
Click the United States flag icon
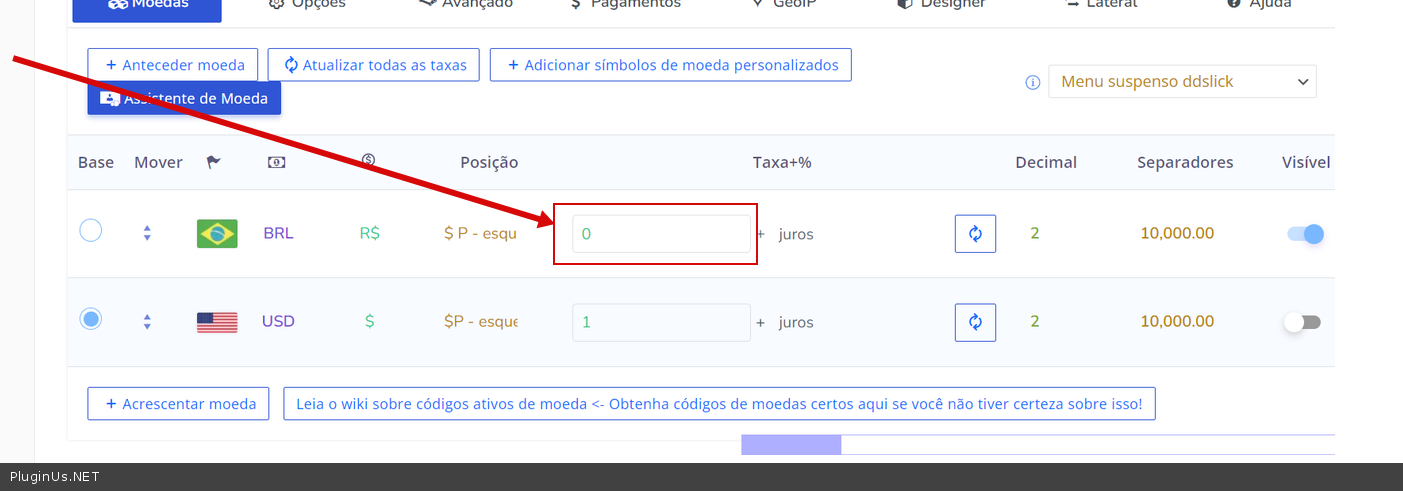[x=217, y=322]
